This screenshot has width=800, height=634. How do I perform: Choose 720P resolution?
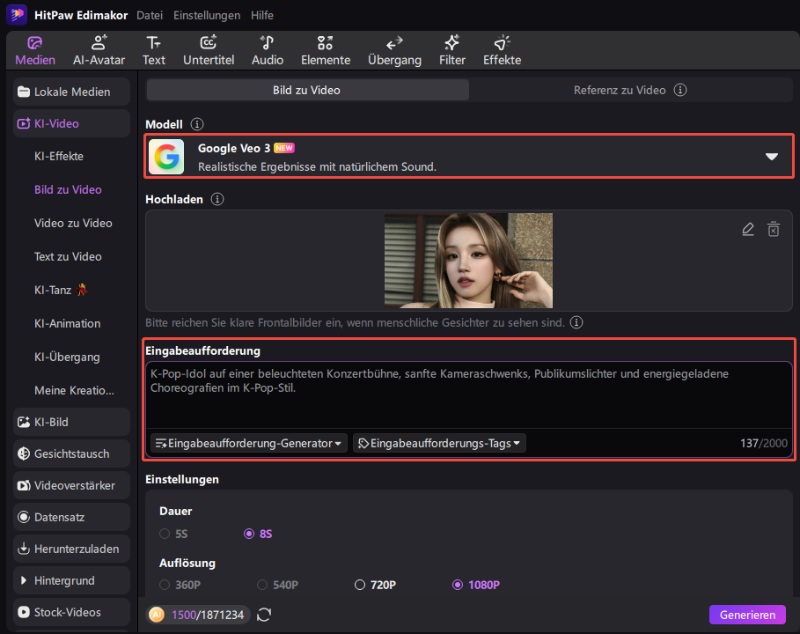click(x=375, y=585)
